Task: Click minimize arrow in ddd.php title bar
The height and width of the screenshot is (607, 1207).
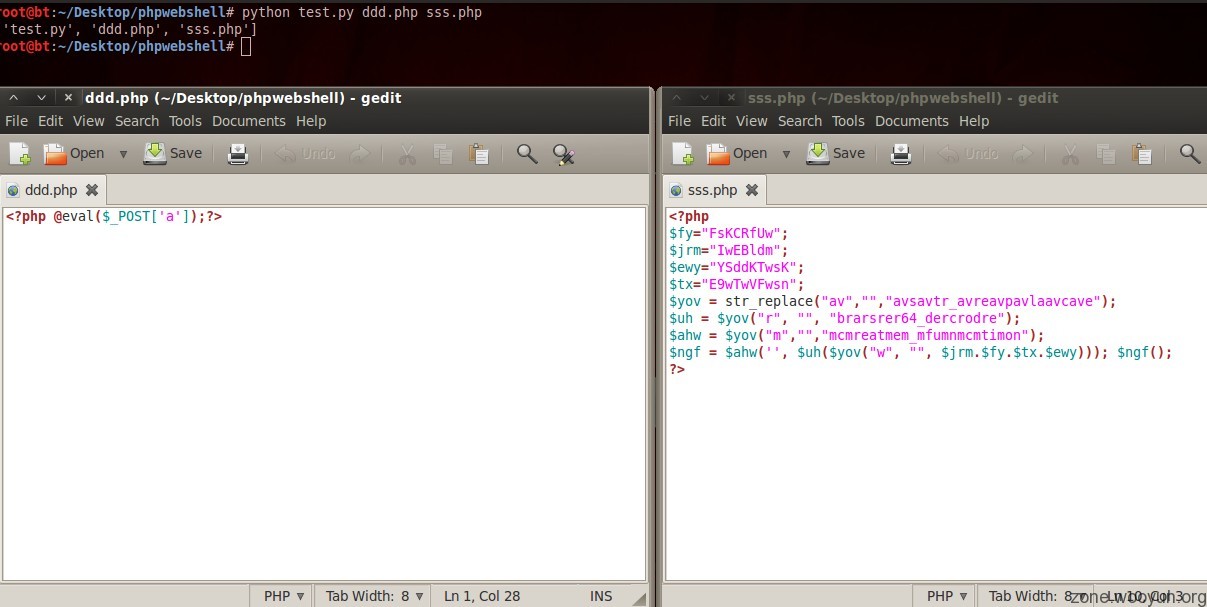Action: 41,98
